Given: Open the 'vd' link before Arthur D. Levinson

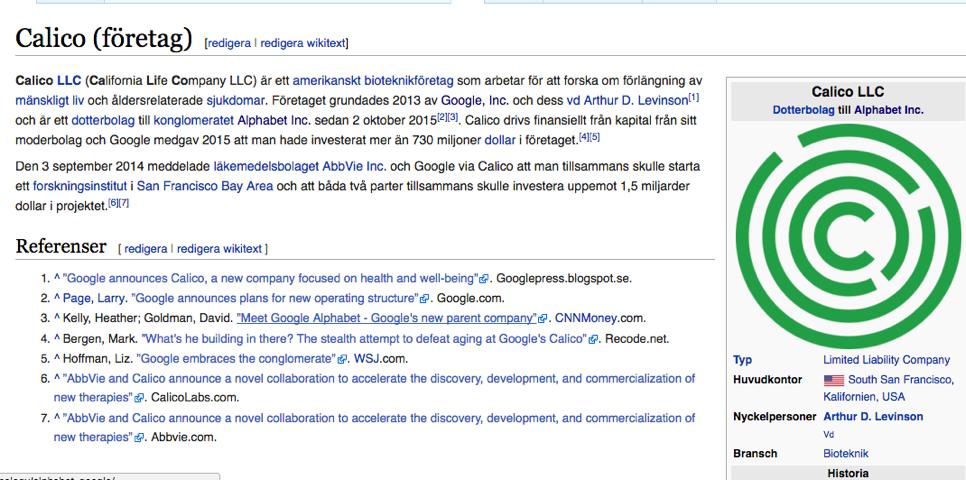Looking at the screenshot, I should (x=573, y=100).
